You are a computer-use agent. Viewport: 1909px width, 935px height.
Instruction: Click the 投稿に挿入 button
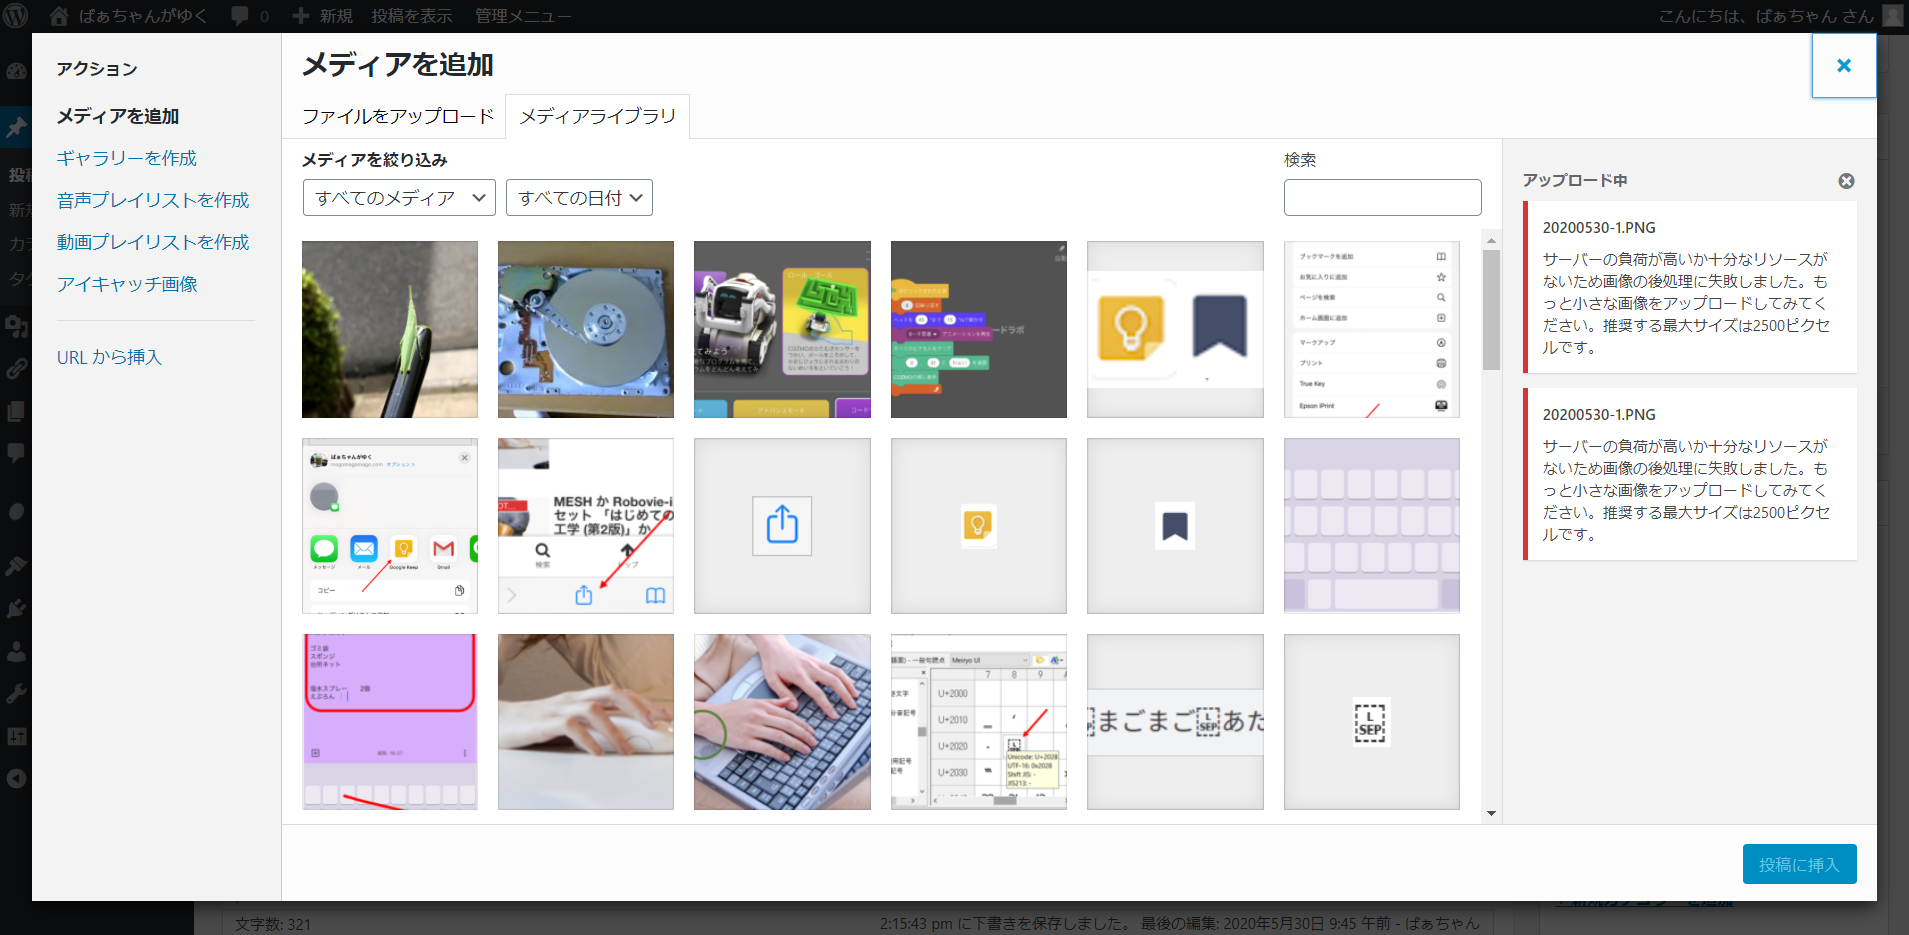(1799, 864)
